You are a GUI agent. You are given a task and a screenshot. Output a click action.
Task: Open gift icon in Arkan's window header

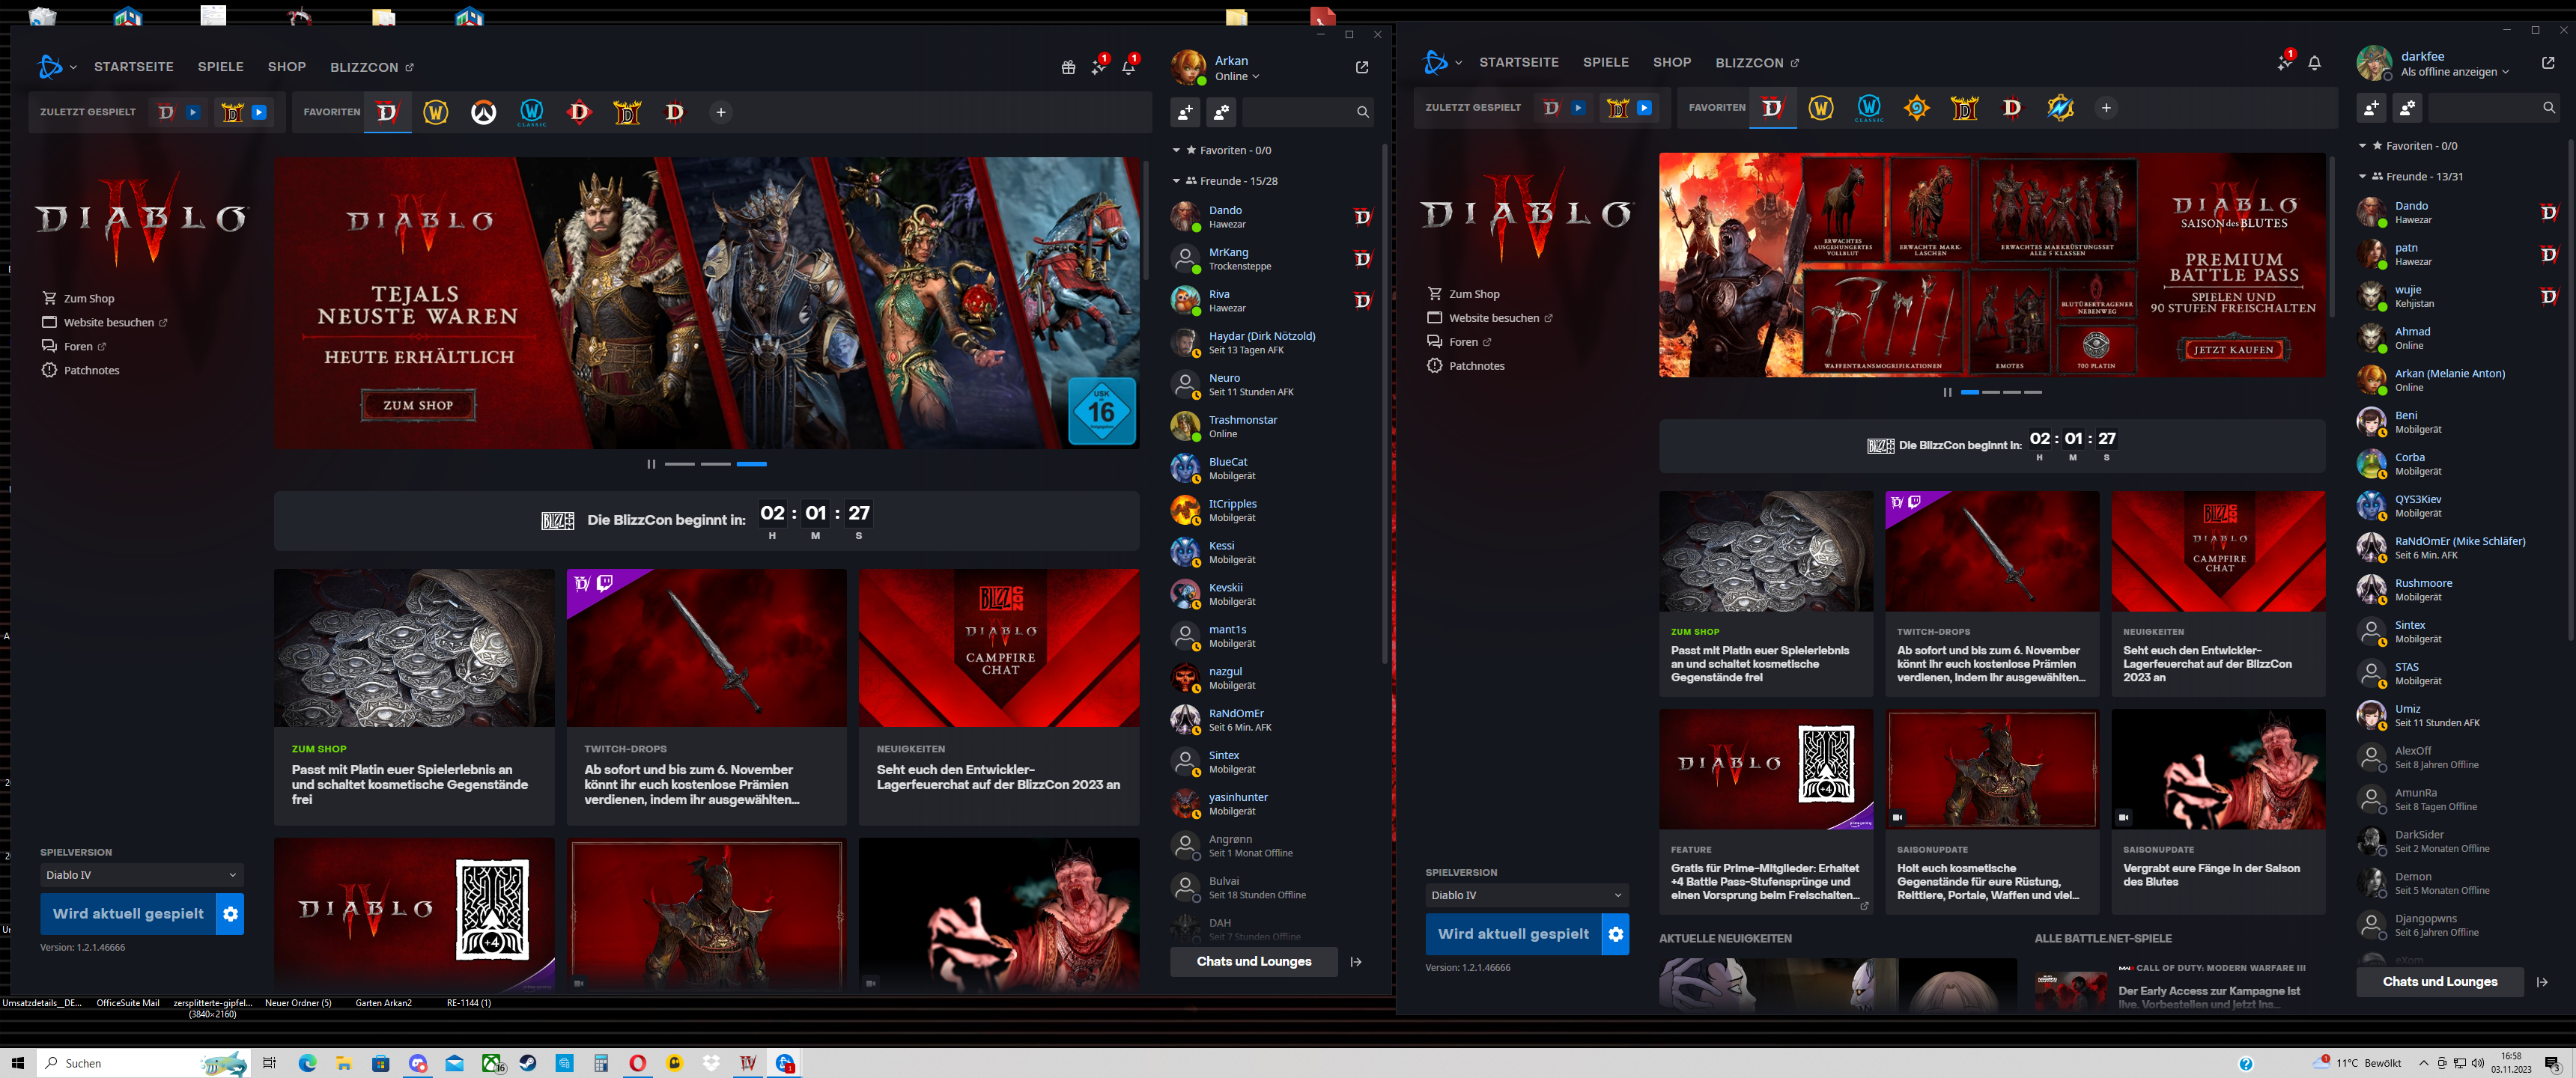pyautogui.click(x=1068, y=67)
